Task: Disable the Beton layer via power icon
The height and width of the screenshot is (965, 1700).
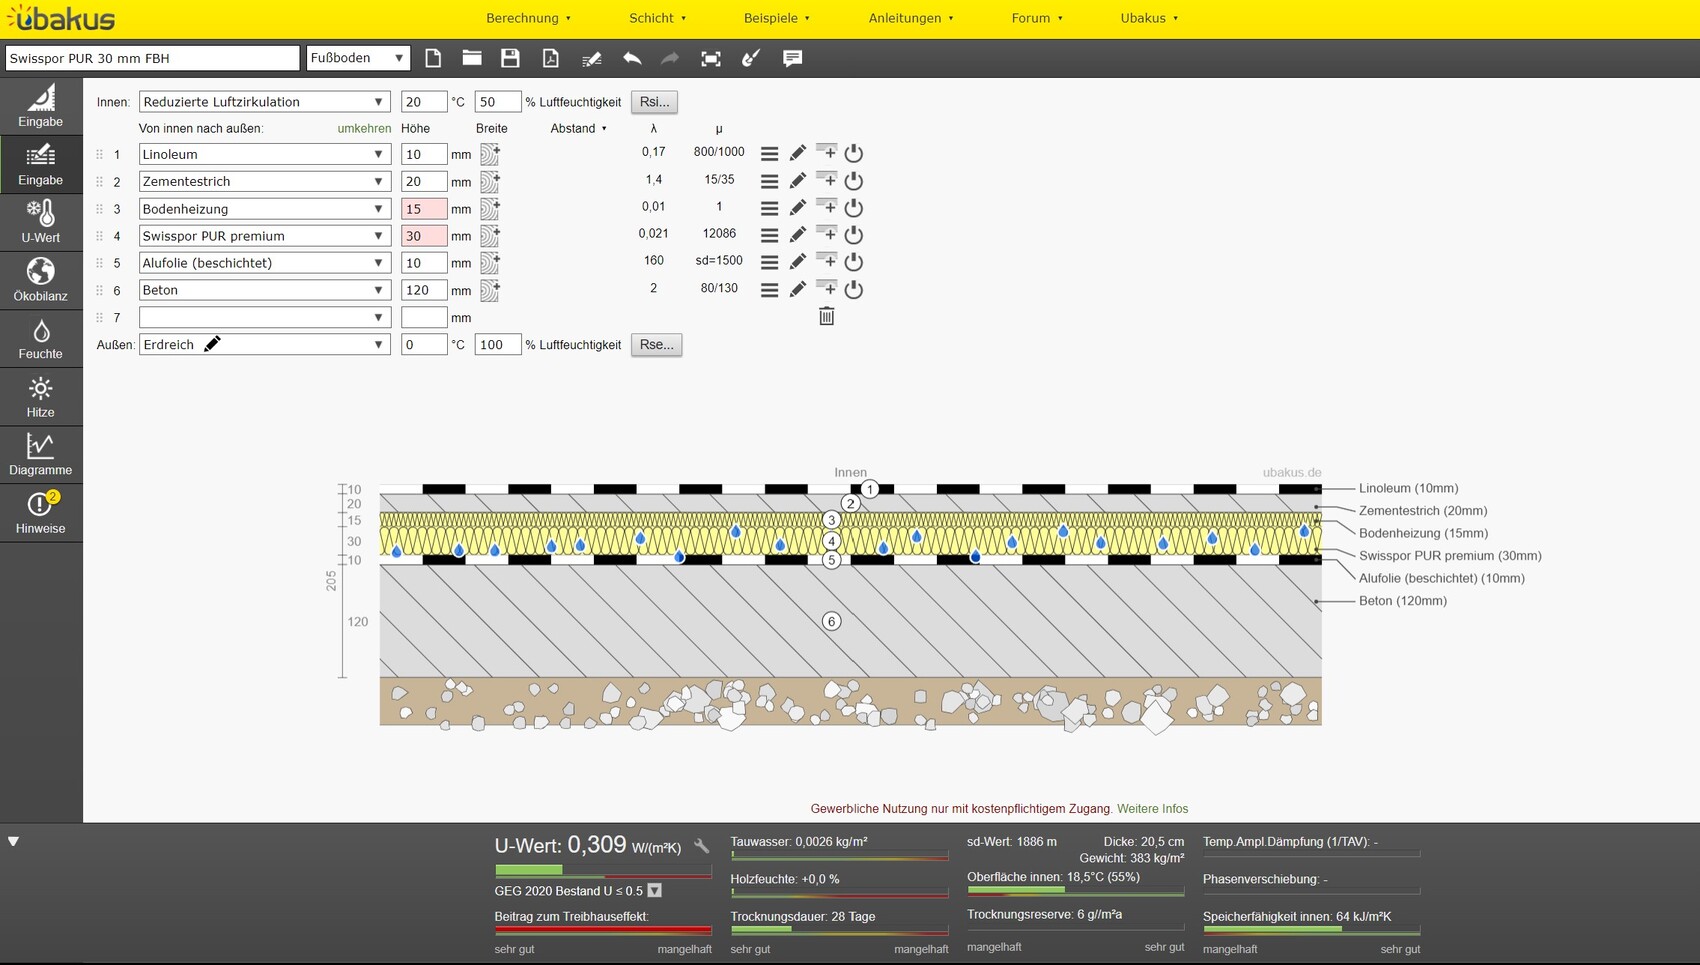Action: (853, 290)
